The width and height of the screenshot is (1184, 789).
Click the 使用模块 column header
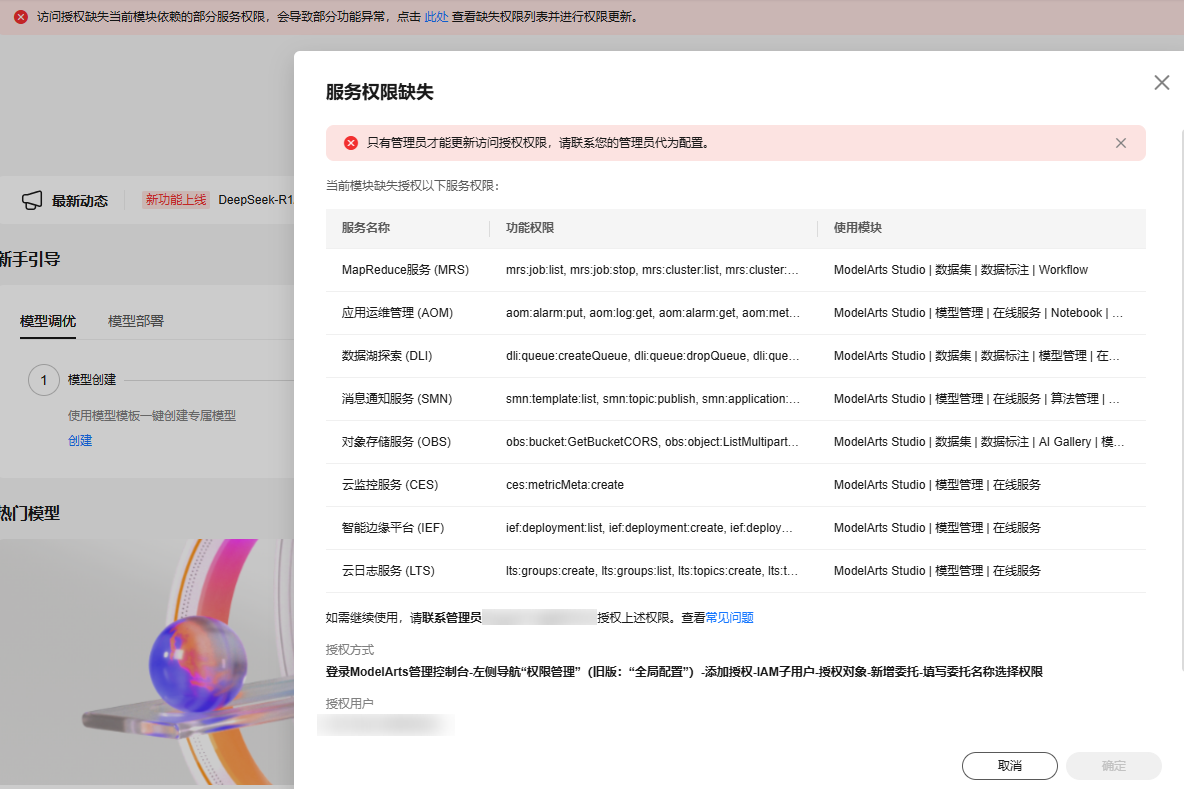pos(858,228)
